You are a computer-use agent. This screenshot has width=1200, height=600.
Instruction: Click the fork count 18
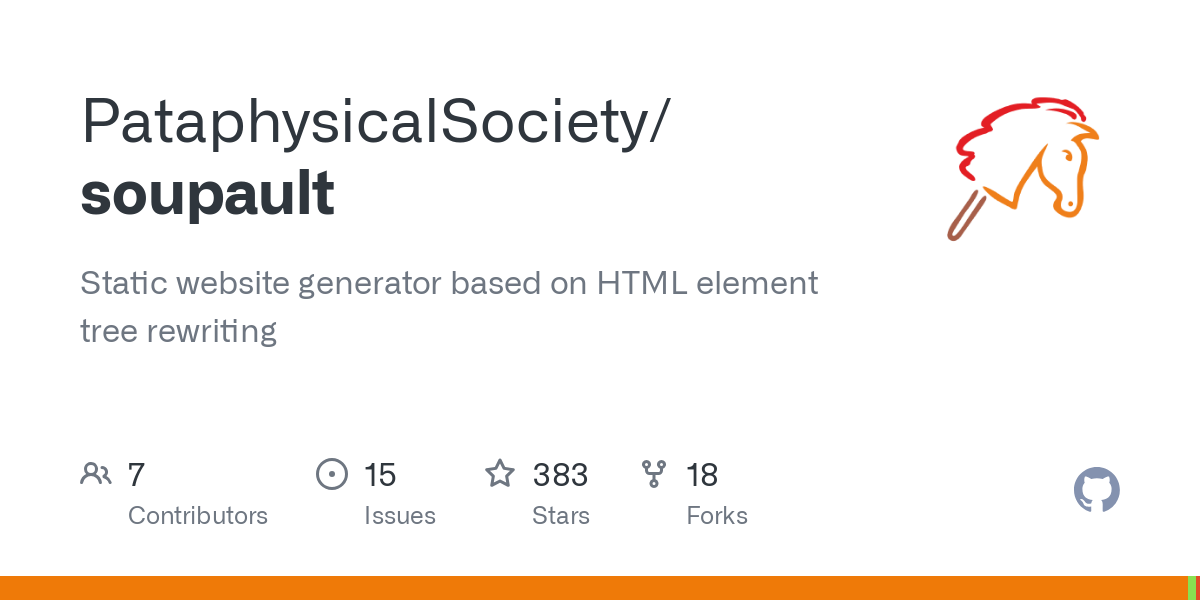[x=702, y=474]
